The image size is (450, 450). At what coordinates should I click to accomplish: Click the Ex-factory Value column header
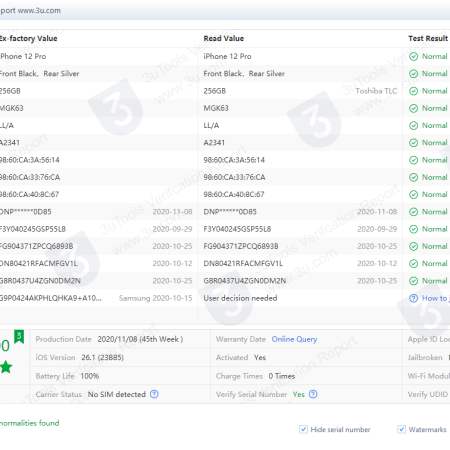point(29,39)
